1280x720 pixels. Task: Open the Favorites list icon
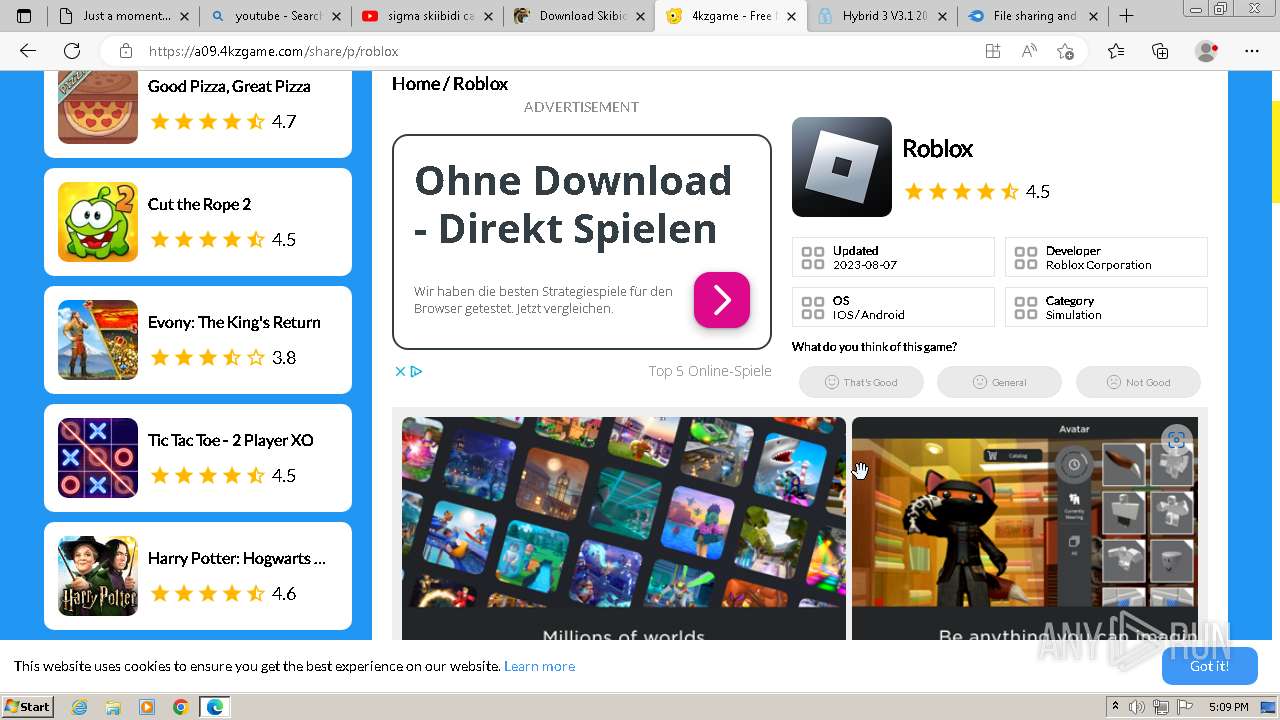(1116, 51)
